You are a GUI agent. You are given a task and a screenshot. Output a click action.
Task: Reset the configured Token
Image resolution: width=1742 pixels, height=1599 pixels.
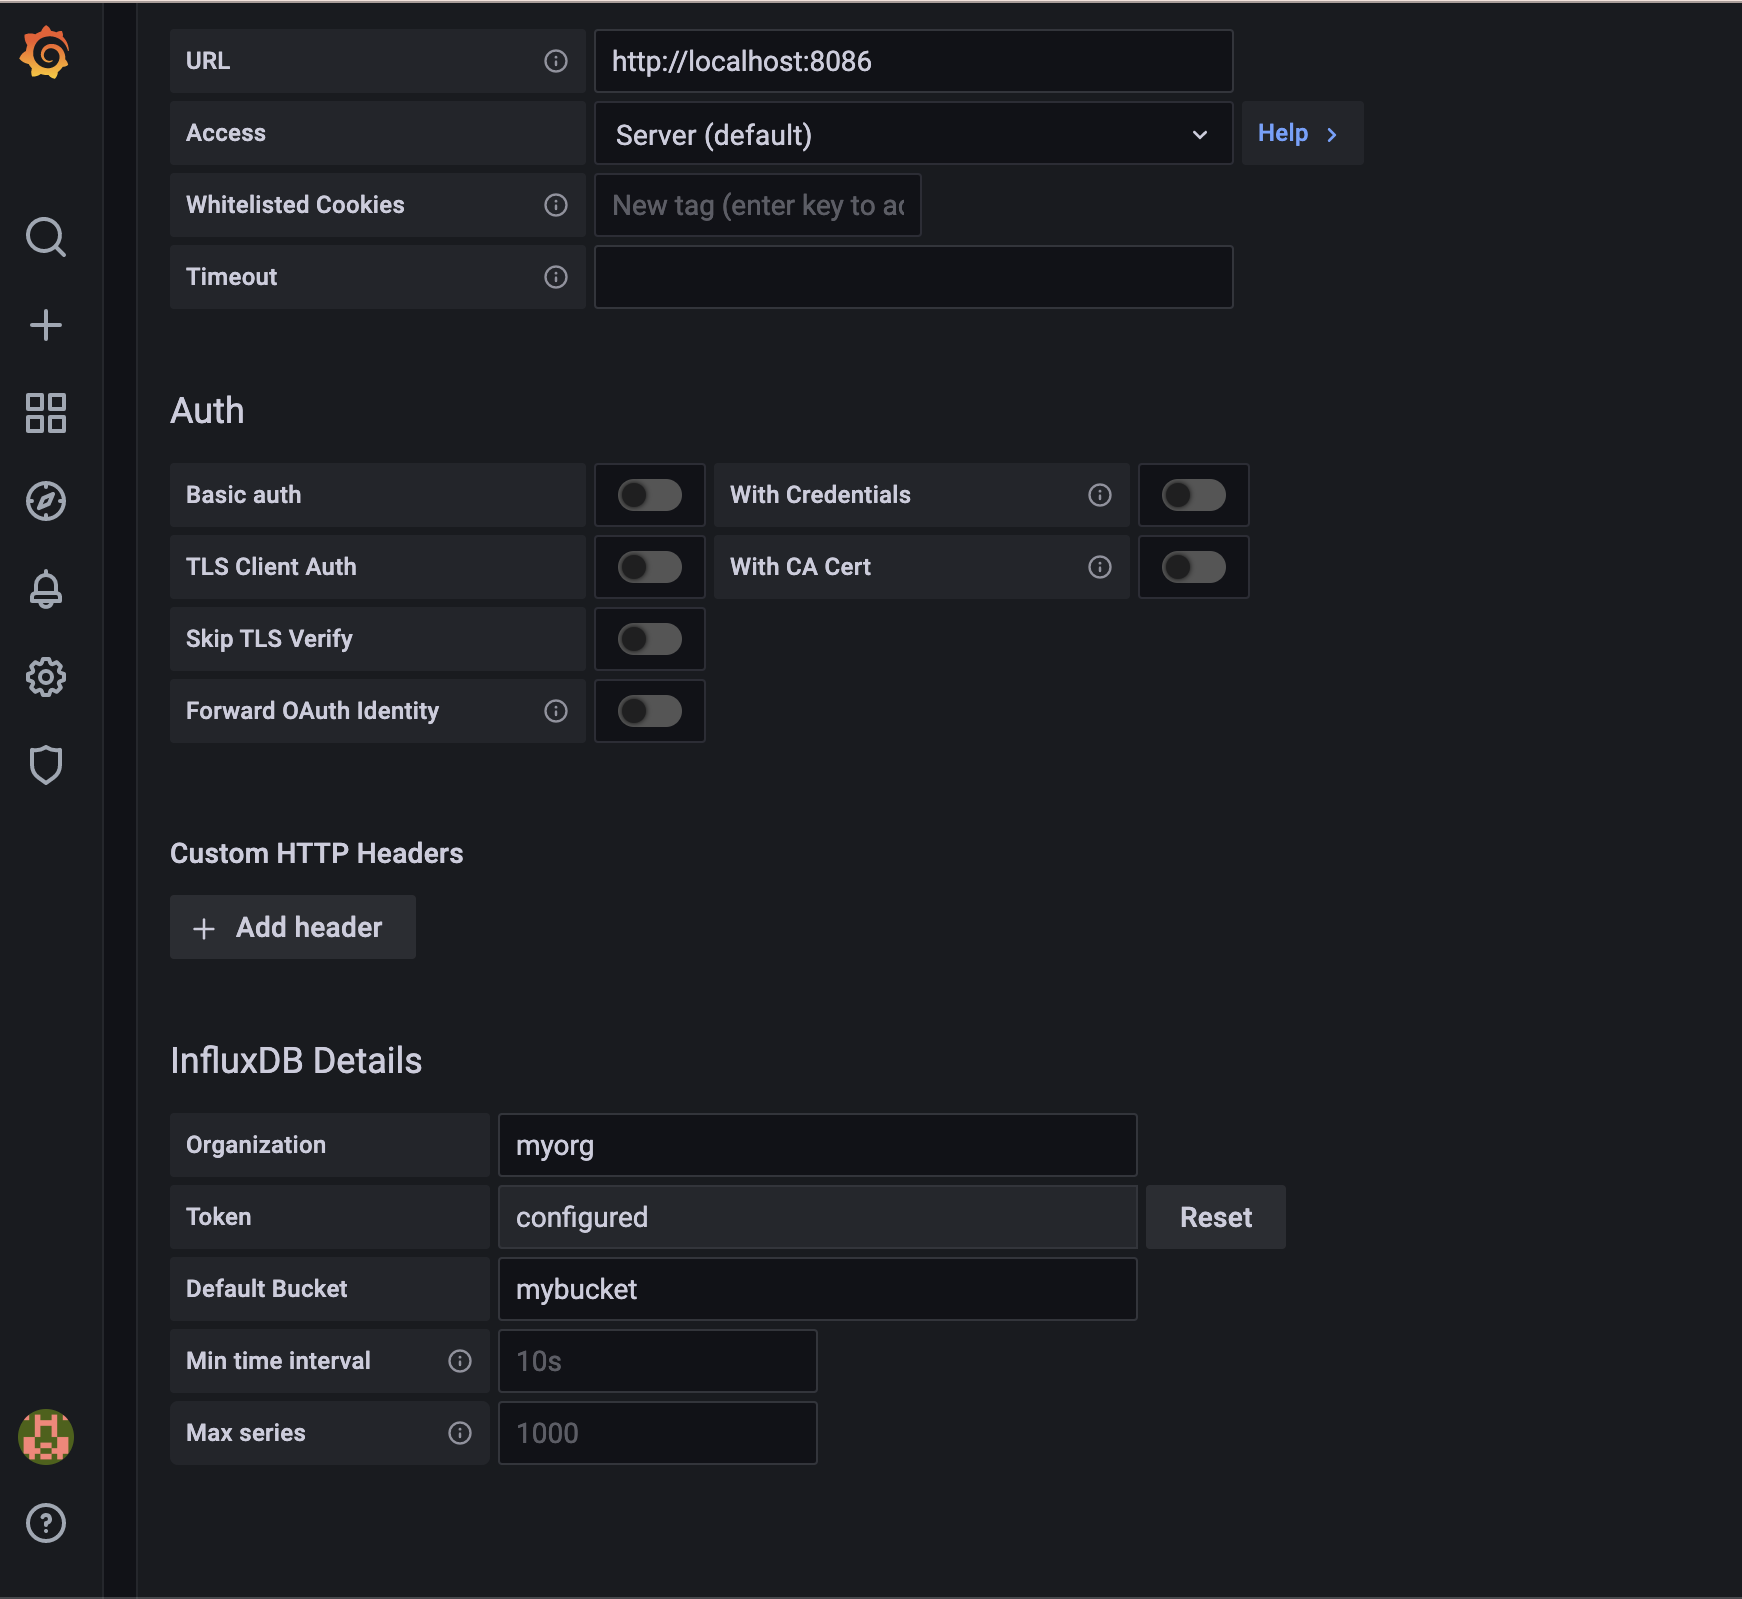pyautogui.click(x=1215, y=1217)
